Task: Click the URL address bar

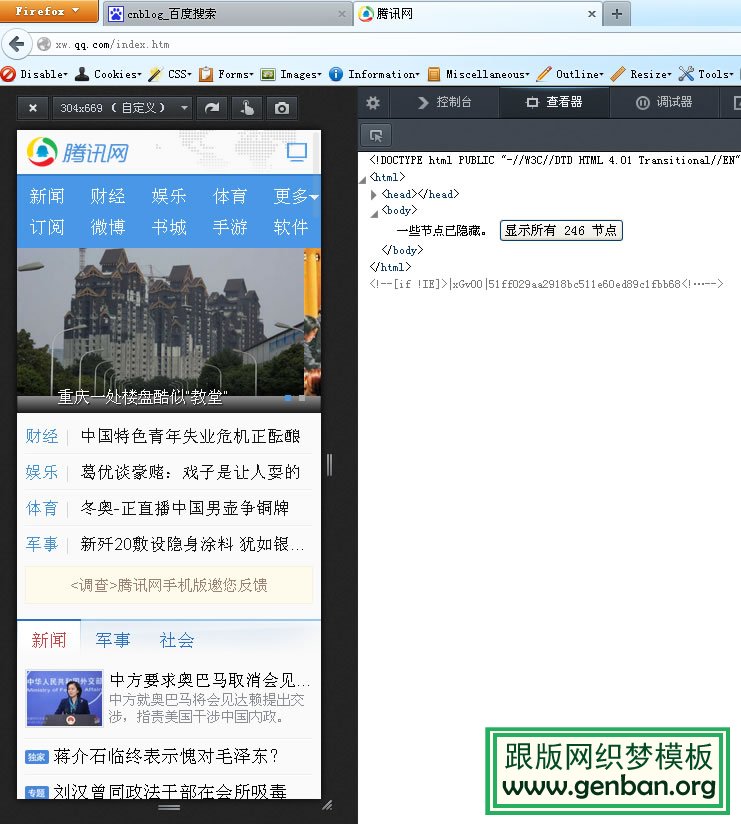Action: point(380,44)
